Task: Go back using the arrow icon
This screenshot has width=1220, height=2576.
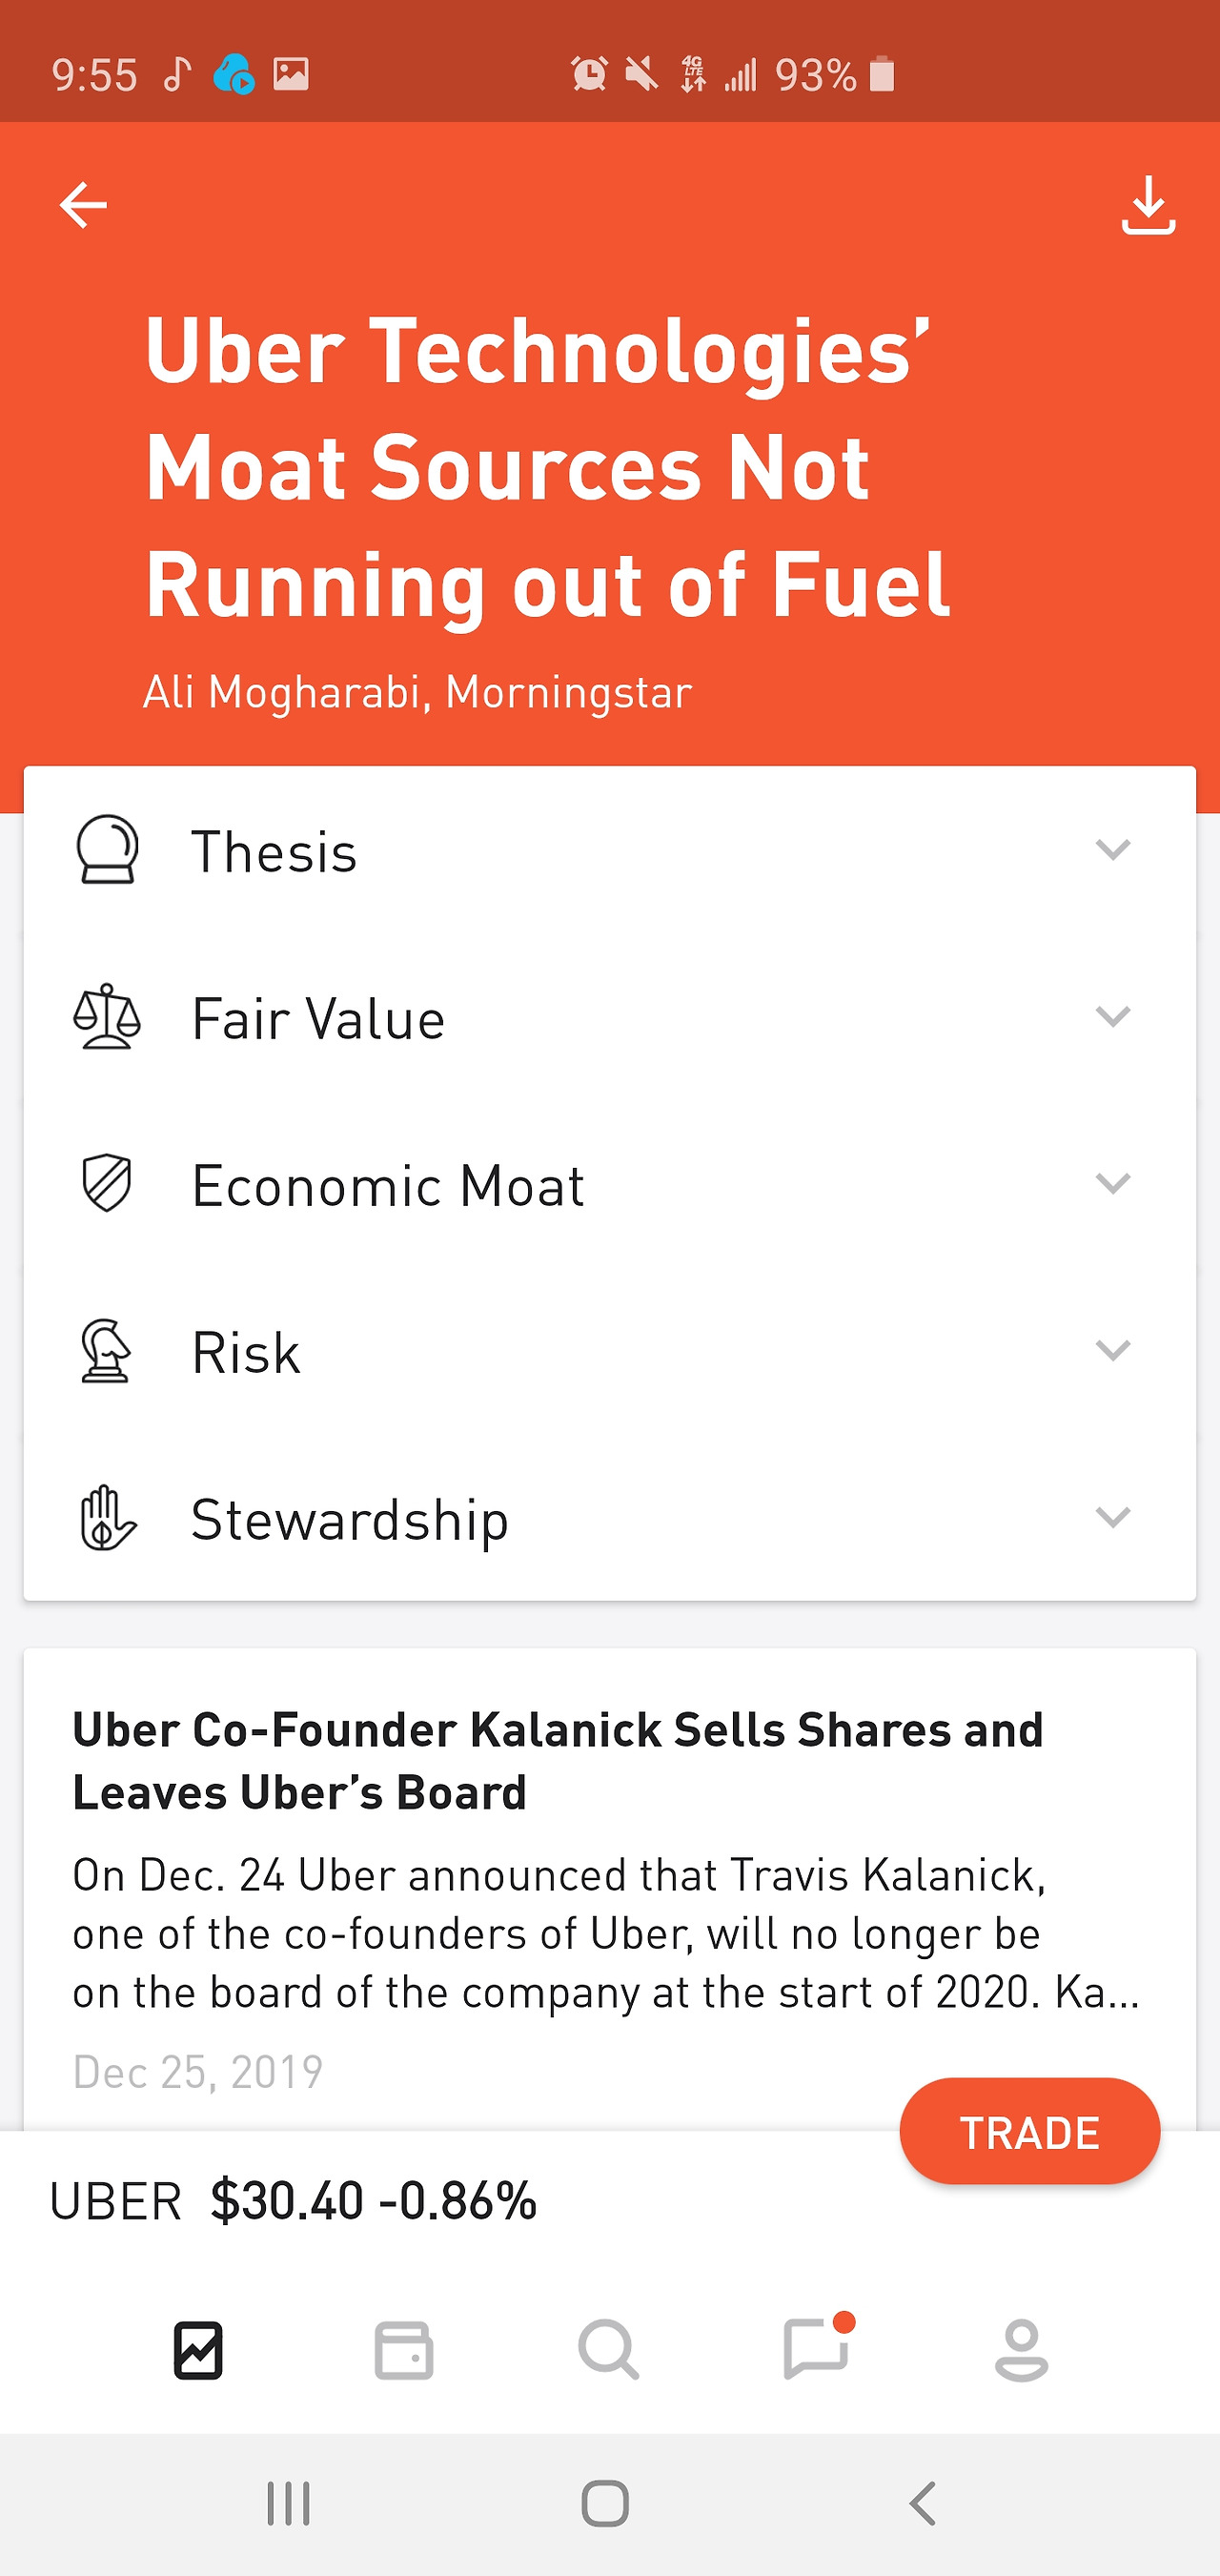Action: tap(83, 205)
